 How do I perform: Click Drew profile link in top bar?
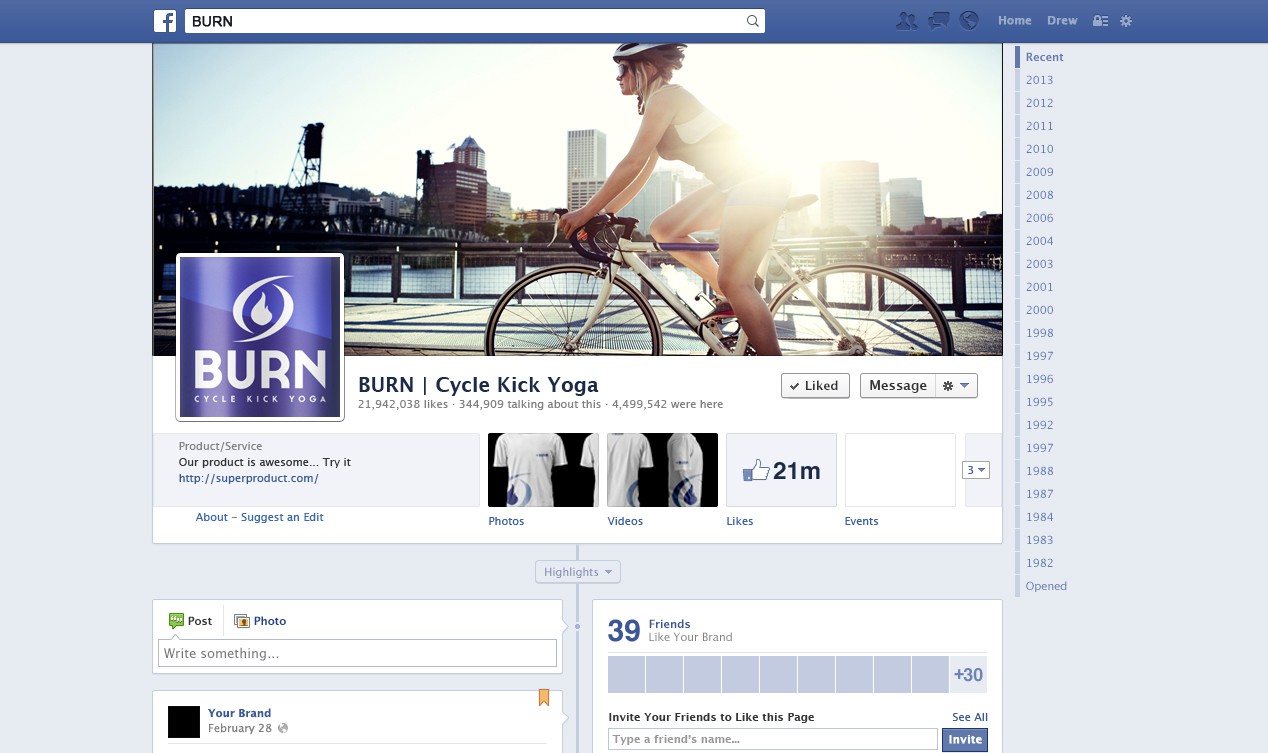tap(1062, 21)
